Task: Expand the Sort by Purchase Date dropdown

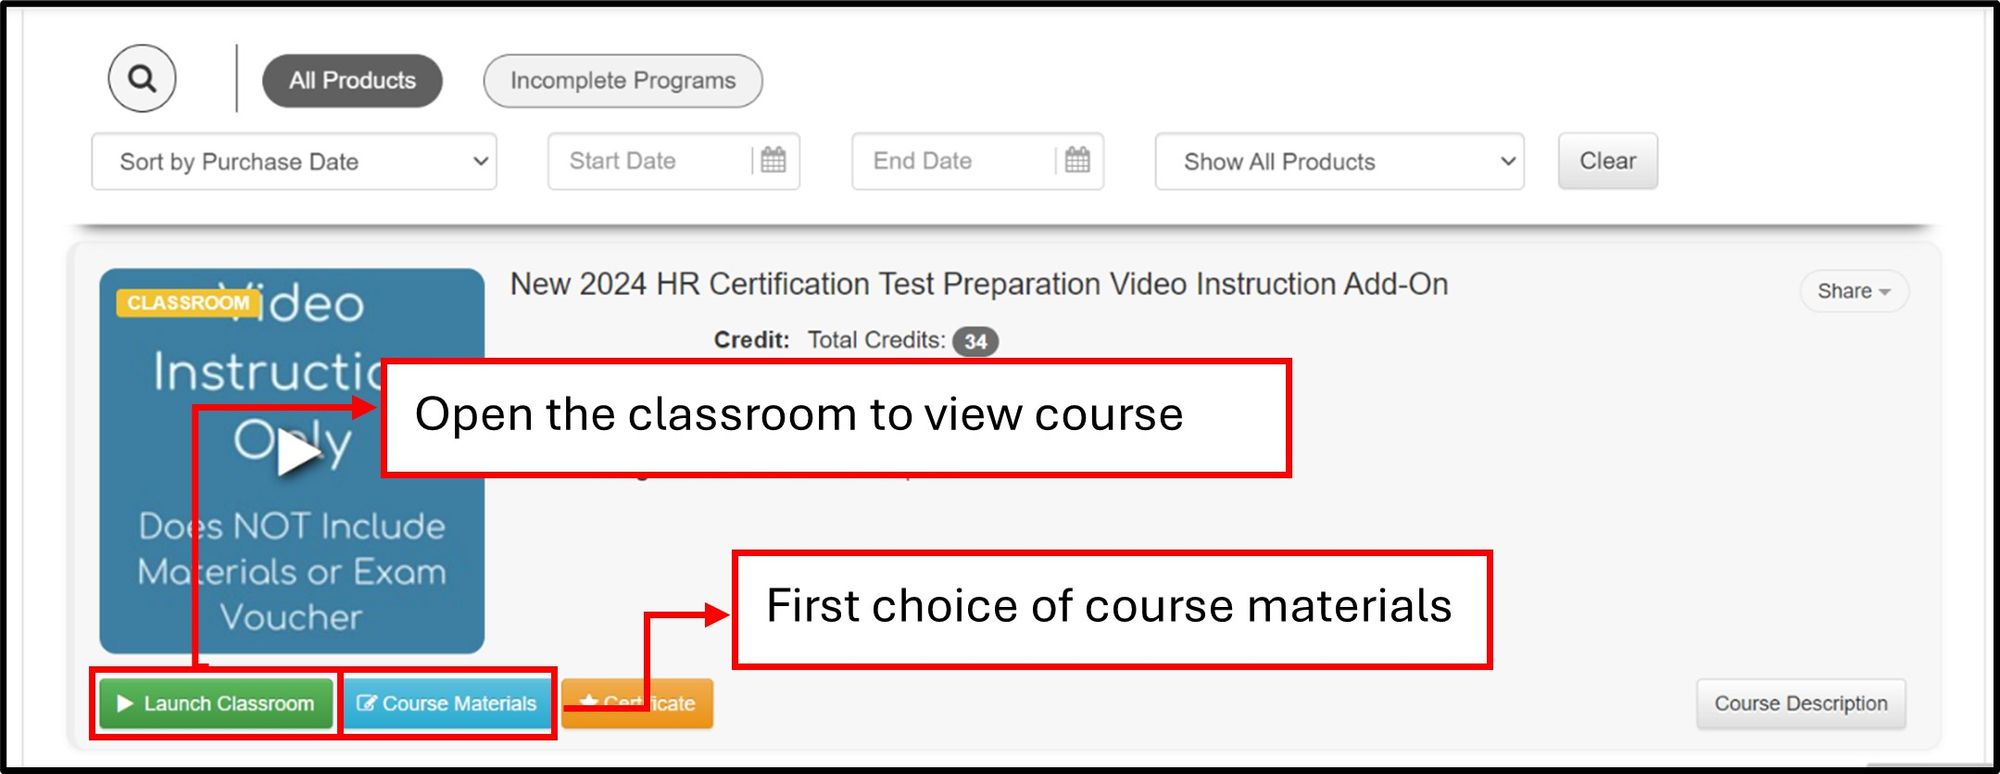Action: click(x=293, y=162)
